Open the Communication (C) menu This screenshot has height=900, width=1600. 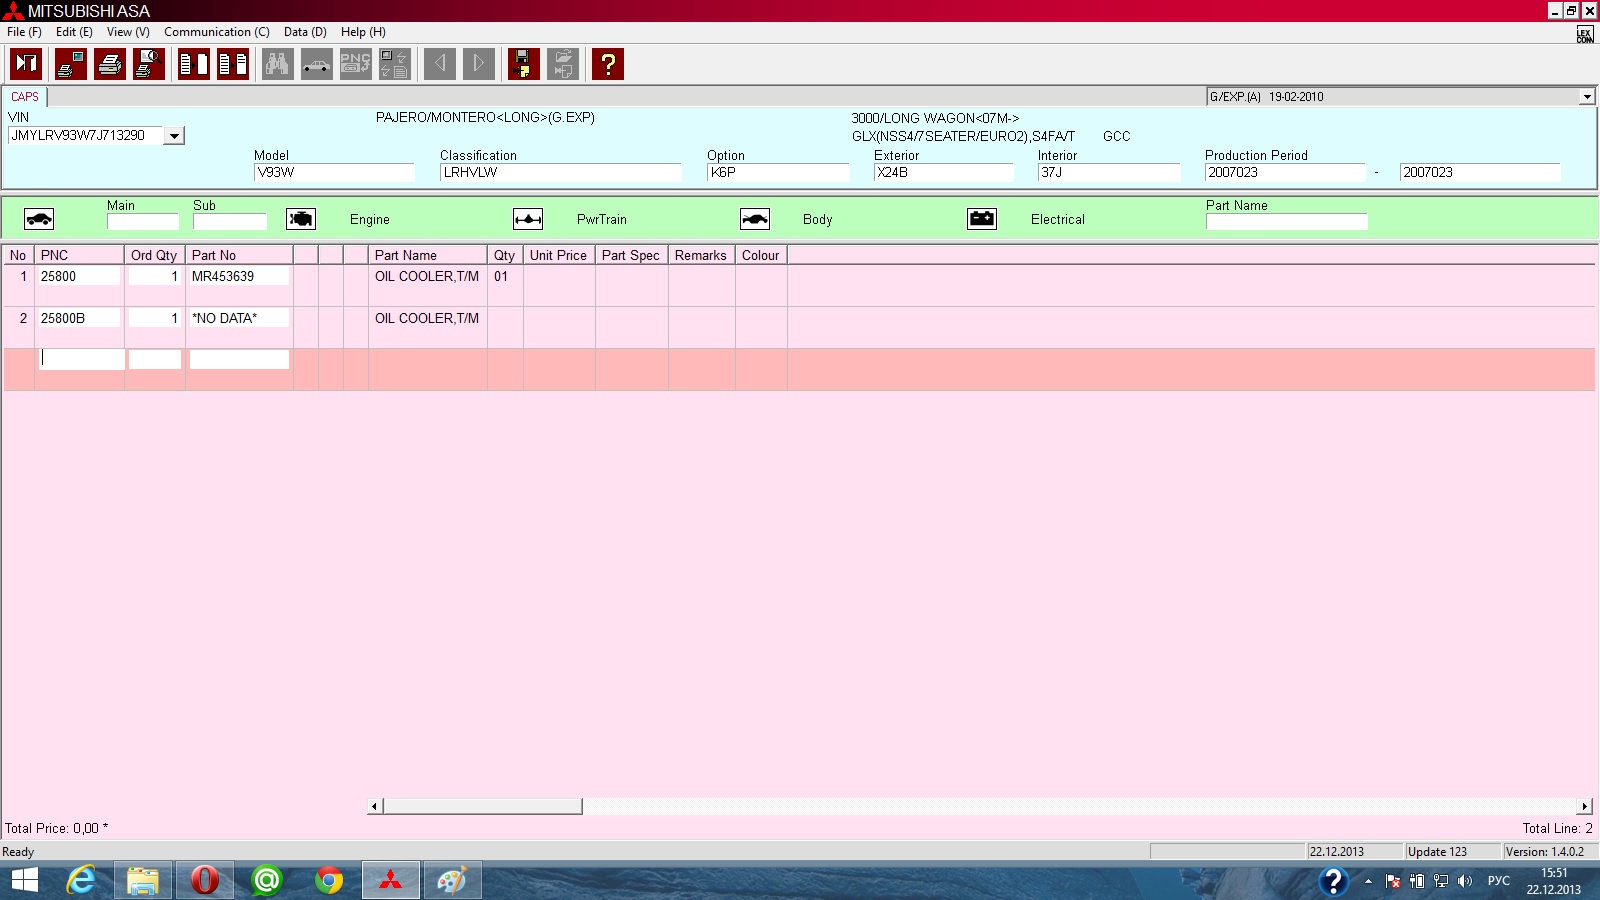pyautogui.click(x=216, y=32)
